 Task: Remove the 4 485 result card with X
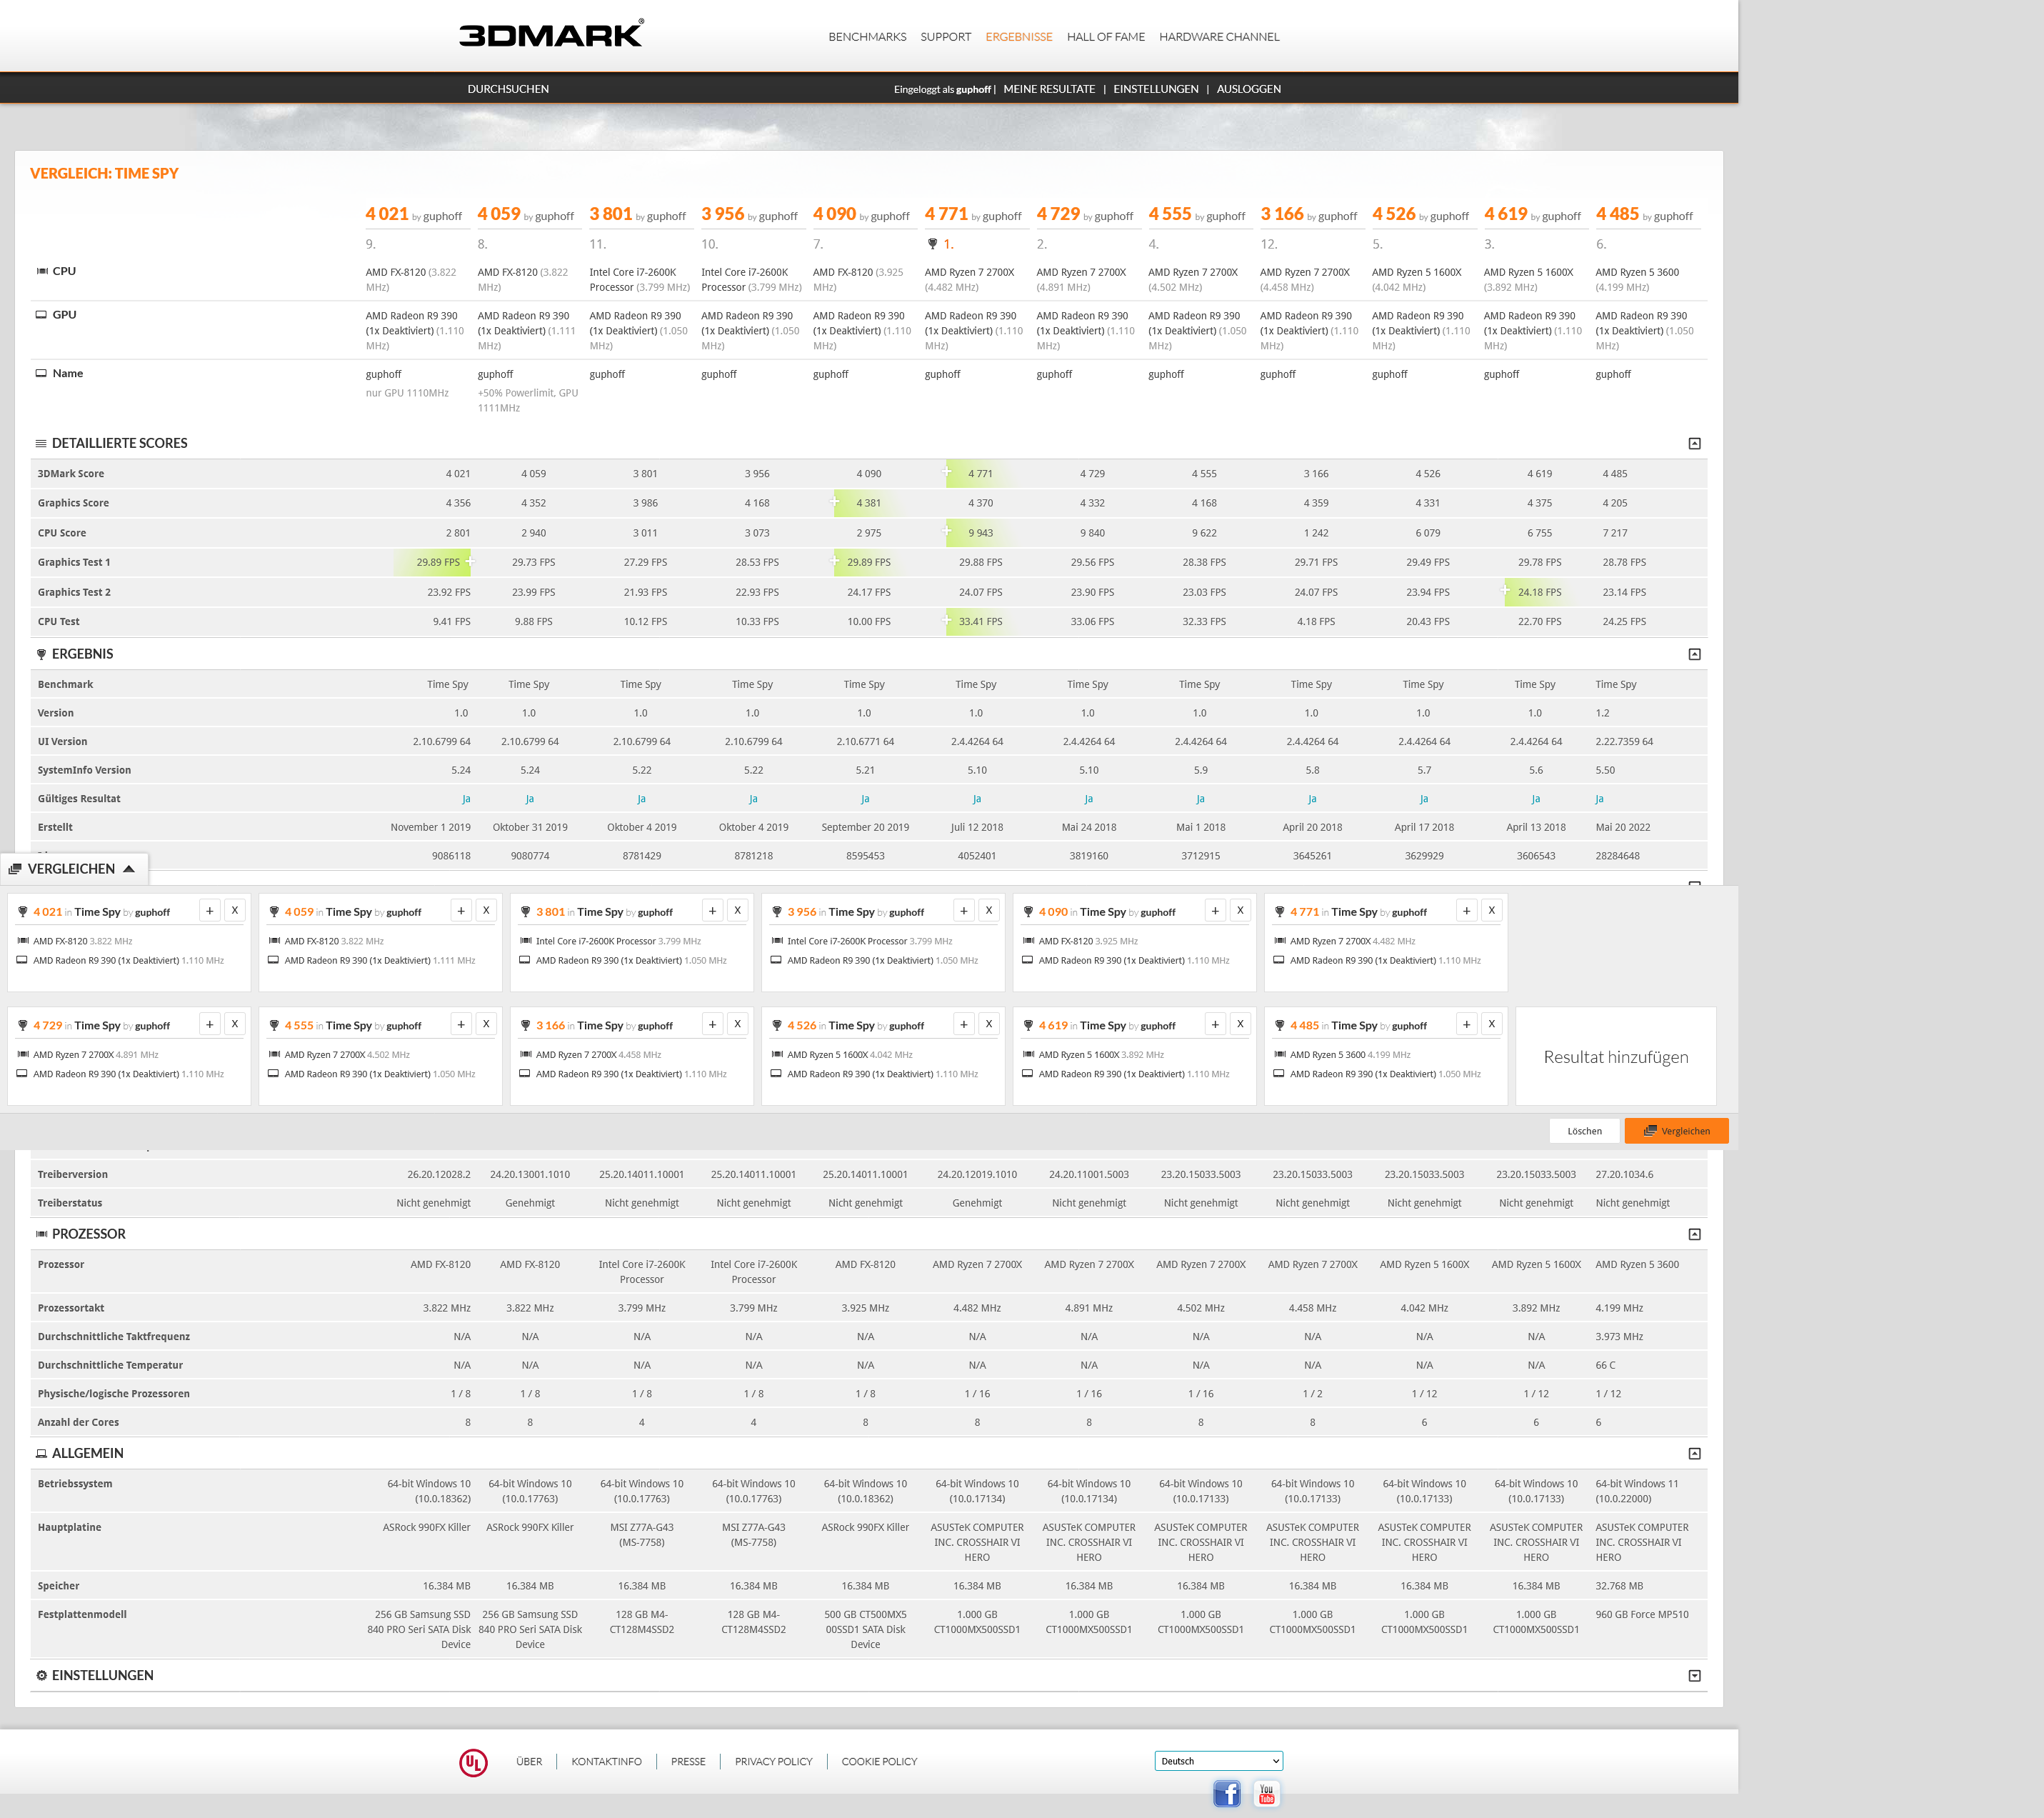coord(1492,1025)
